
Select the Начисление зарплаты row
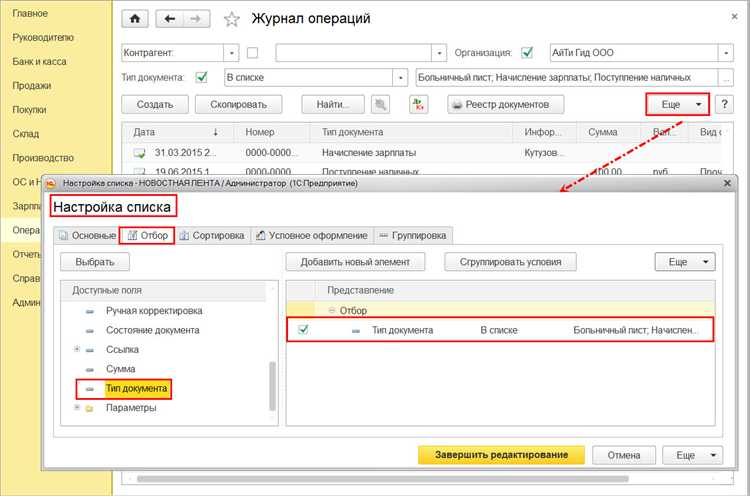pos(421,153)
